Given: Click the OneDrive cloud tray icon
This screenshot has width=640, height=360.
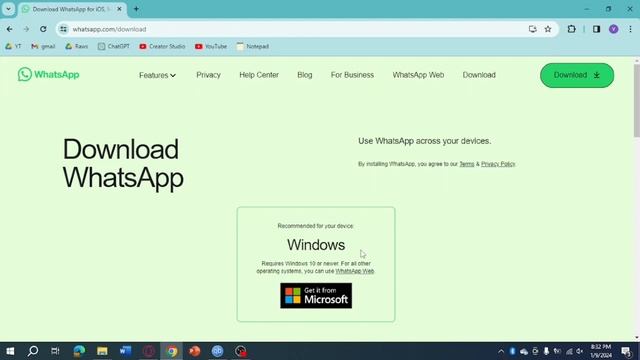Looking at the screenshot, I should click(524, 351).
